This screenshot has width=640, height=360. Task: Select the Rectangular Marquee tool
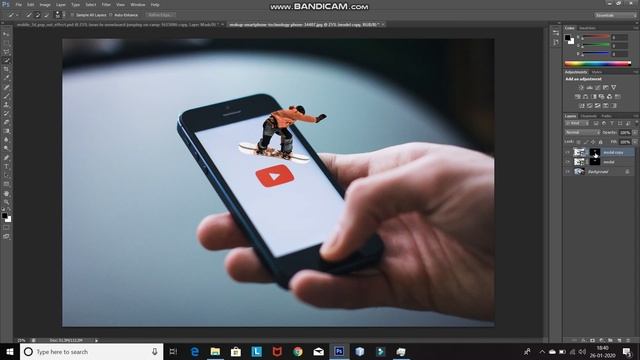tap(6, 43)
